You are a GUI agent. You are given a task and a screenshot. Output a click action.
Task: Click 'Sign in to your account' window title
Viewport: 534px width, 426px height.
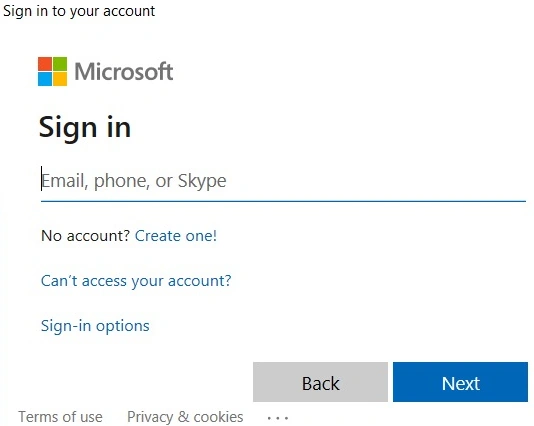(x=79, y=11)
